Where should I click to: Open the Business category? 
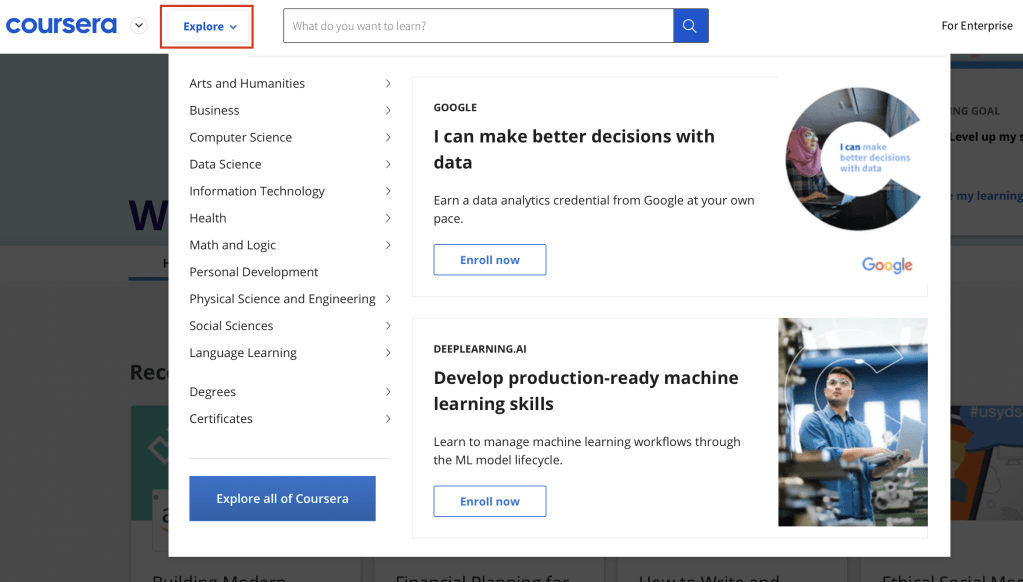[x=214, y=111]
